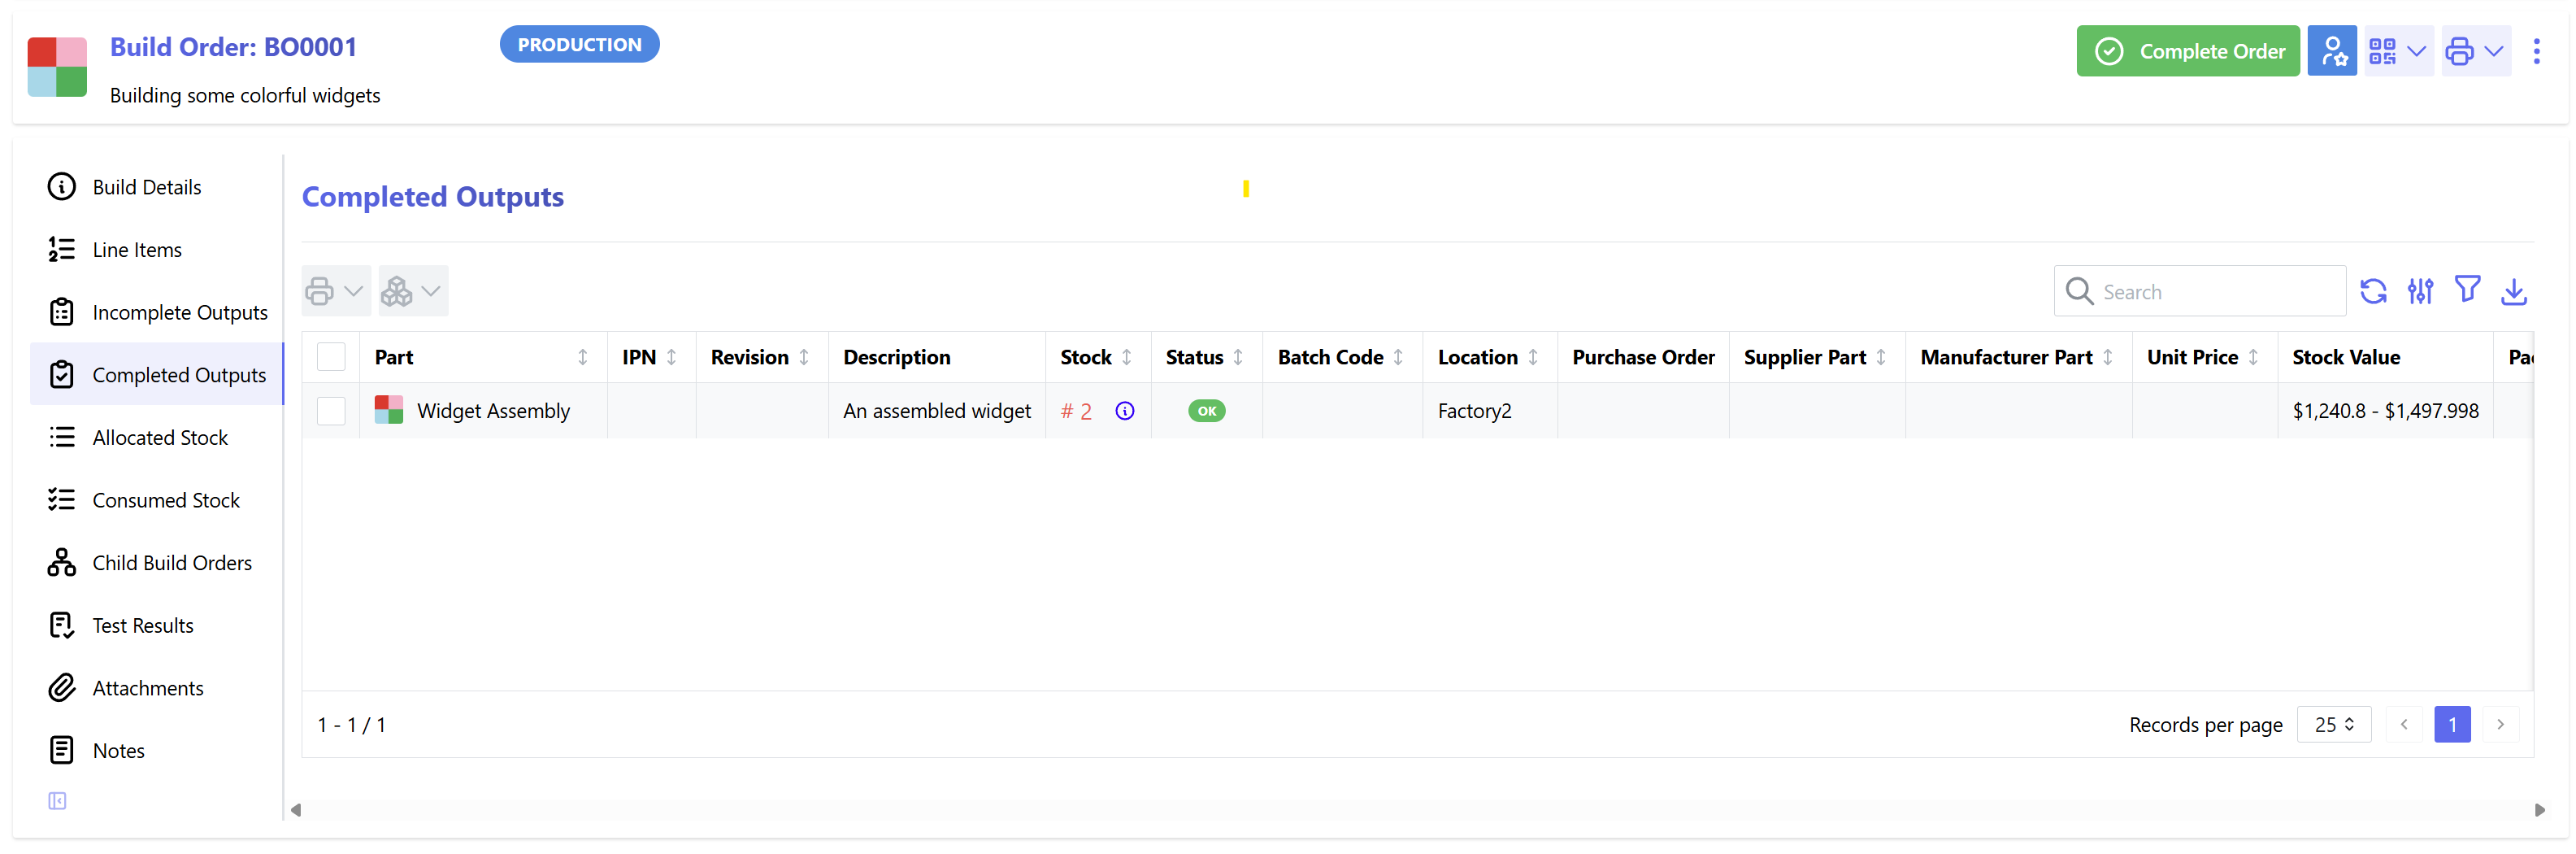The image size is (2576, 854).
Task: Open the Child Build Orders tab
Action: (172, 562)
